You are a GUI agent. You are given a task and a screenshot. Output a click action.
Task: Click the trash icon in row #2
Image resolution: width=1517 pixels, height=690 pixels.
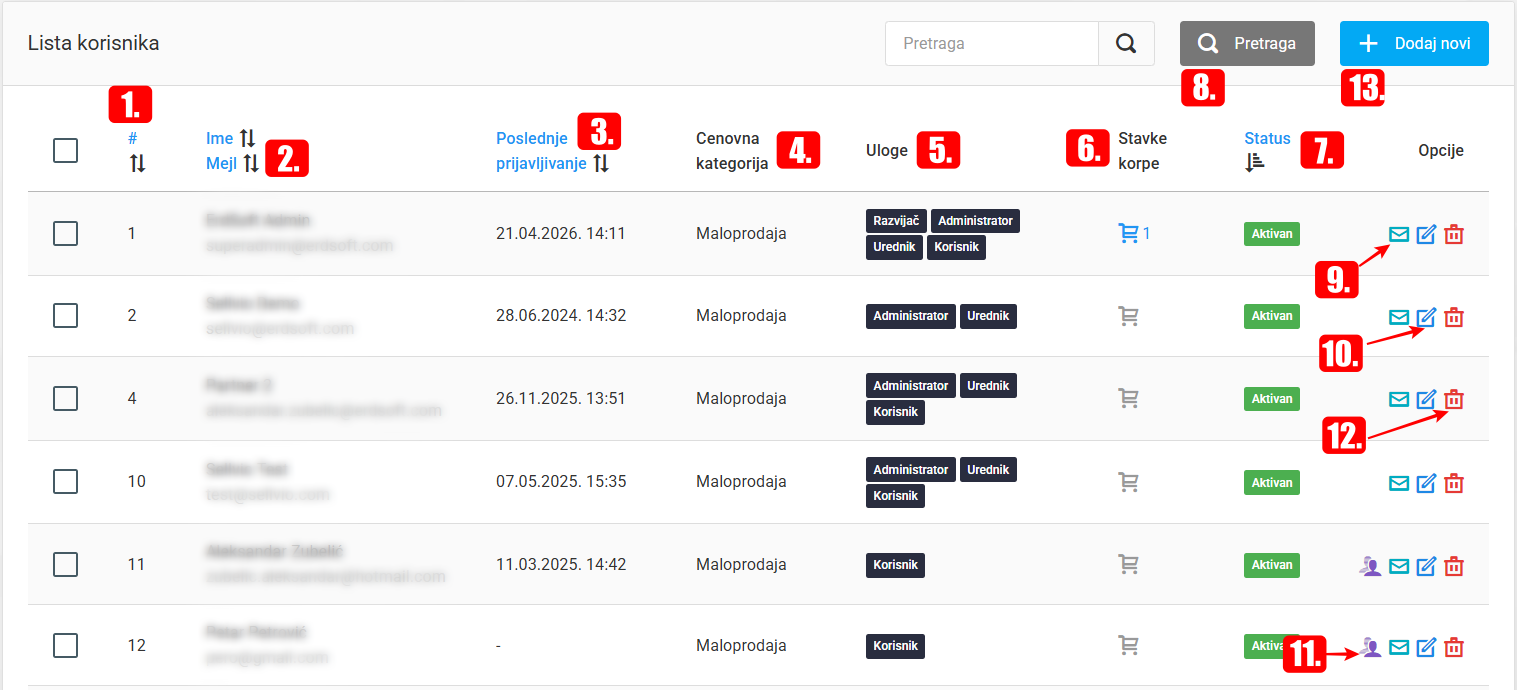(1455, 317)
